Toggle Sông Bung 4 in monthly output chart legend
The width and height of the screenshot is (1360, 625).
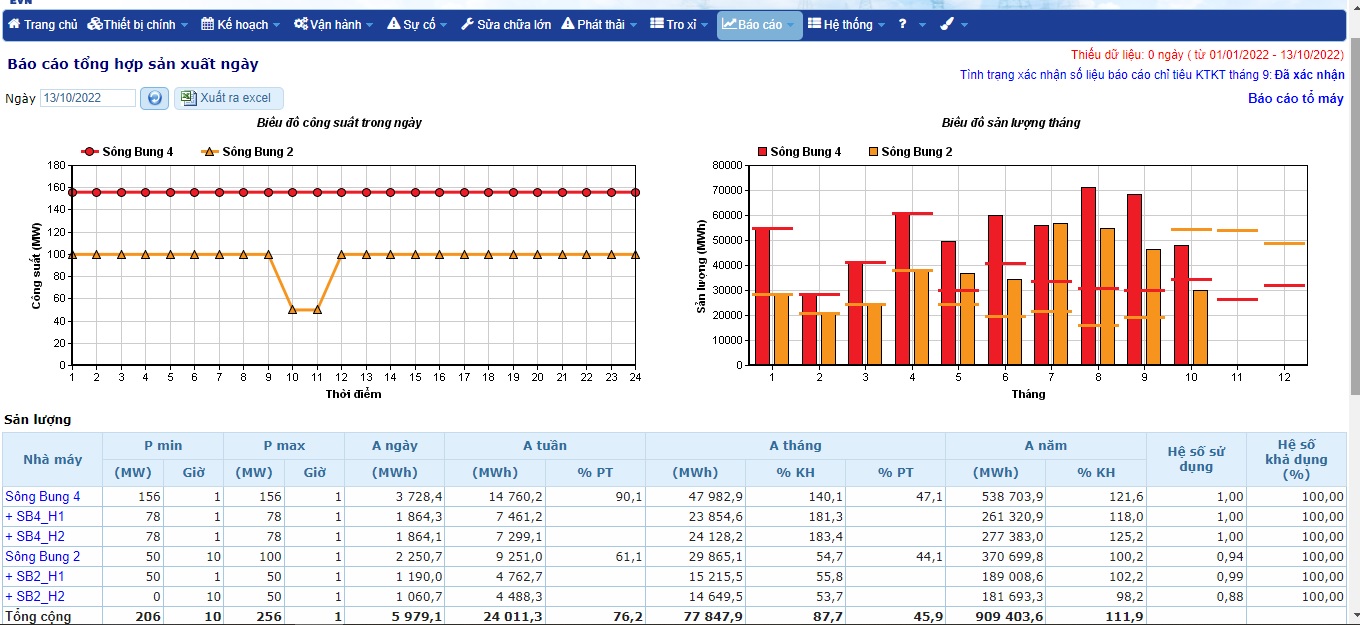(799, 152)
